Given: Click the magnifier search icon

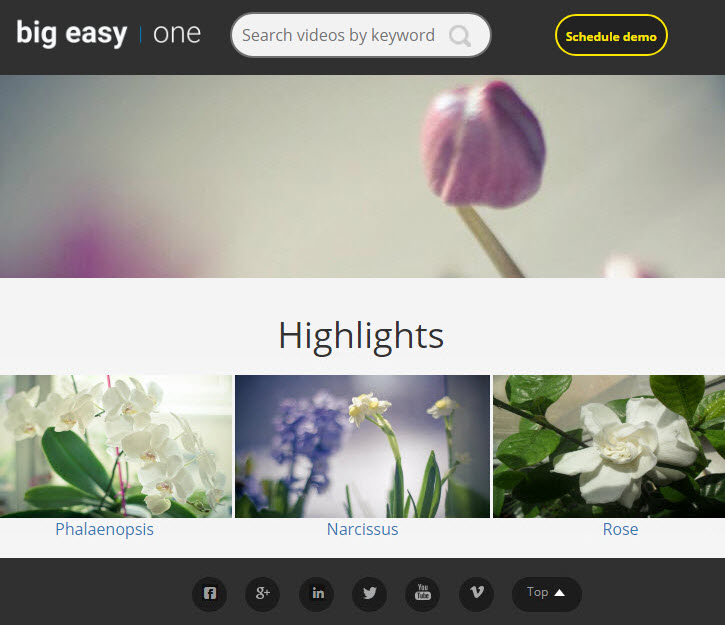Looking at the screenshot, I should coord(460,36).
